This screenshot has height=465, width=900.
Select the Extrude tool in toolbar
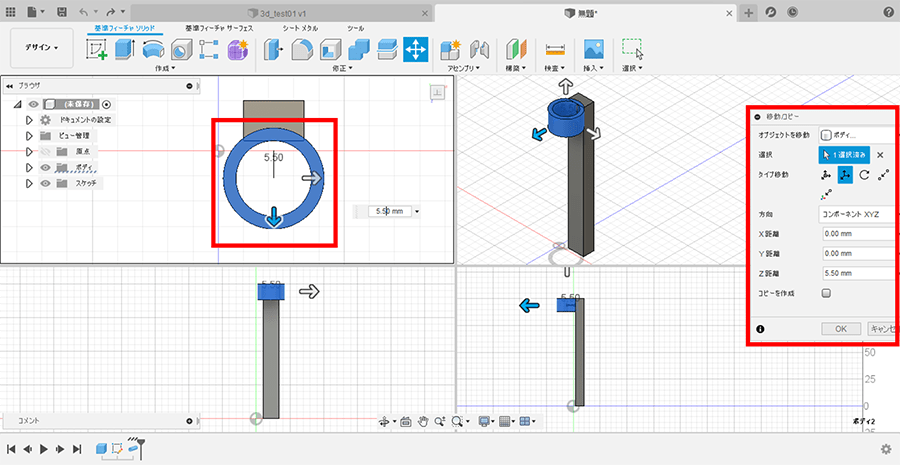click(x=125, y=48)
